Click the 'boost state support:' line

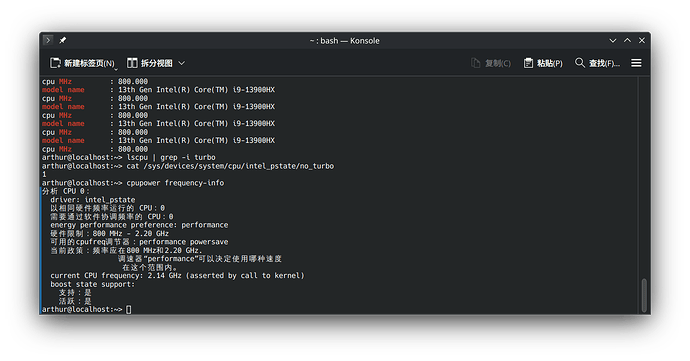[x=92, y=284]
